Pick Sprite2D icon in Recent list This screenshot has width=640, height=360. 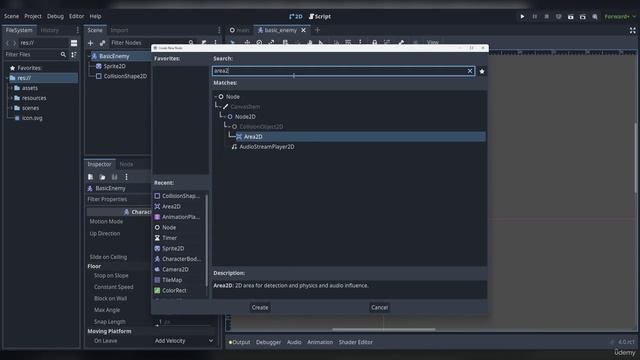pyautogui.click(x=157, y=249)
